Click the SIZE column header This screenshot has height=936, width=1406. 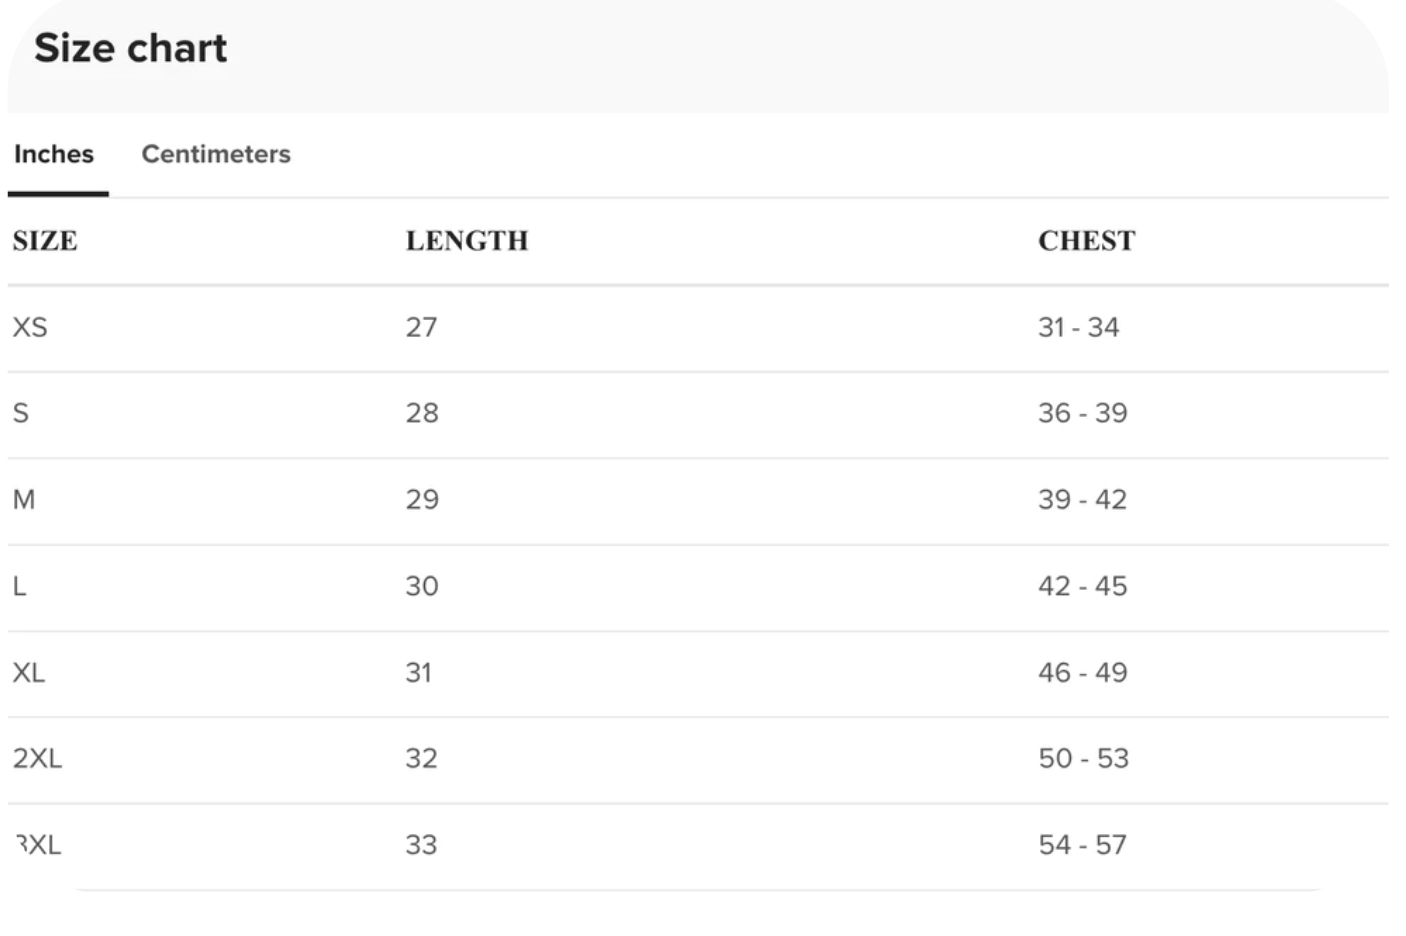45,241
